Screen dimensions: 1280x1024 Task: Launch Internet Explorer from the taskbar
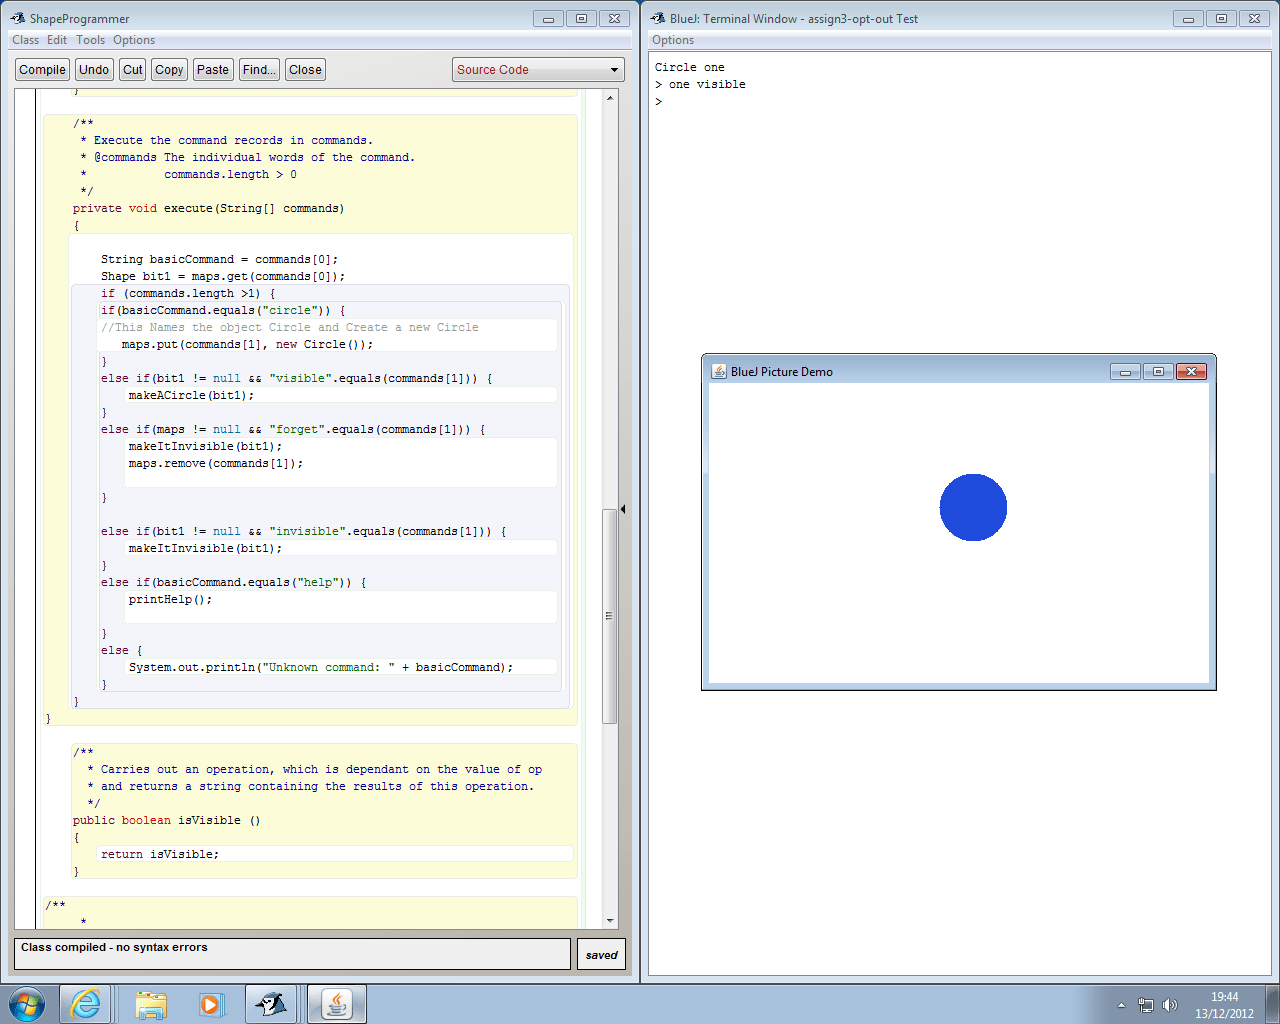point(85,1004)
